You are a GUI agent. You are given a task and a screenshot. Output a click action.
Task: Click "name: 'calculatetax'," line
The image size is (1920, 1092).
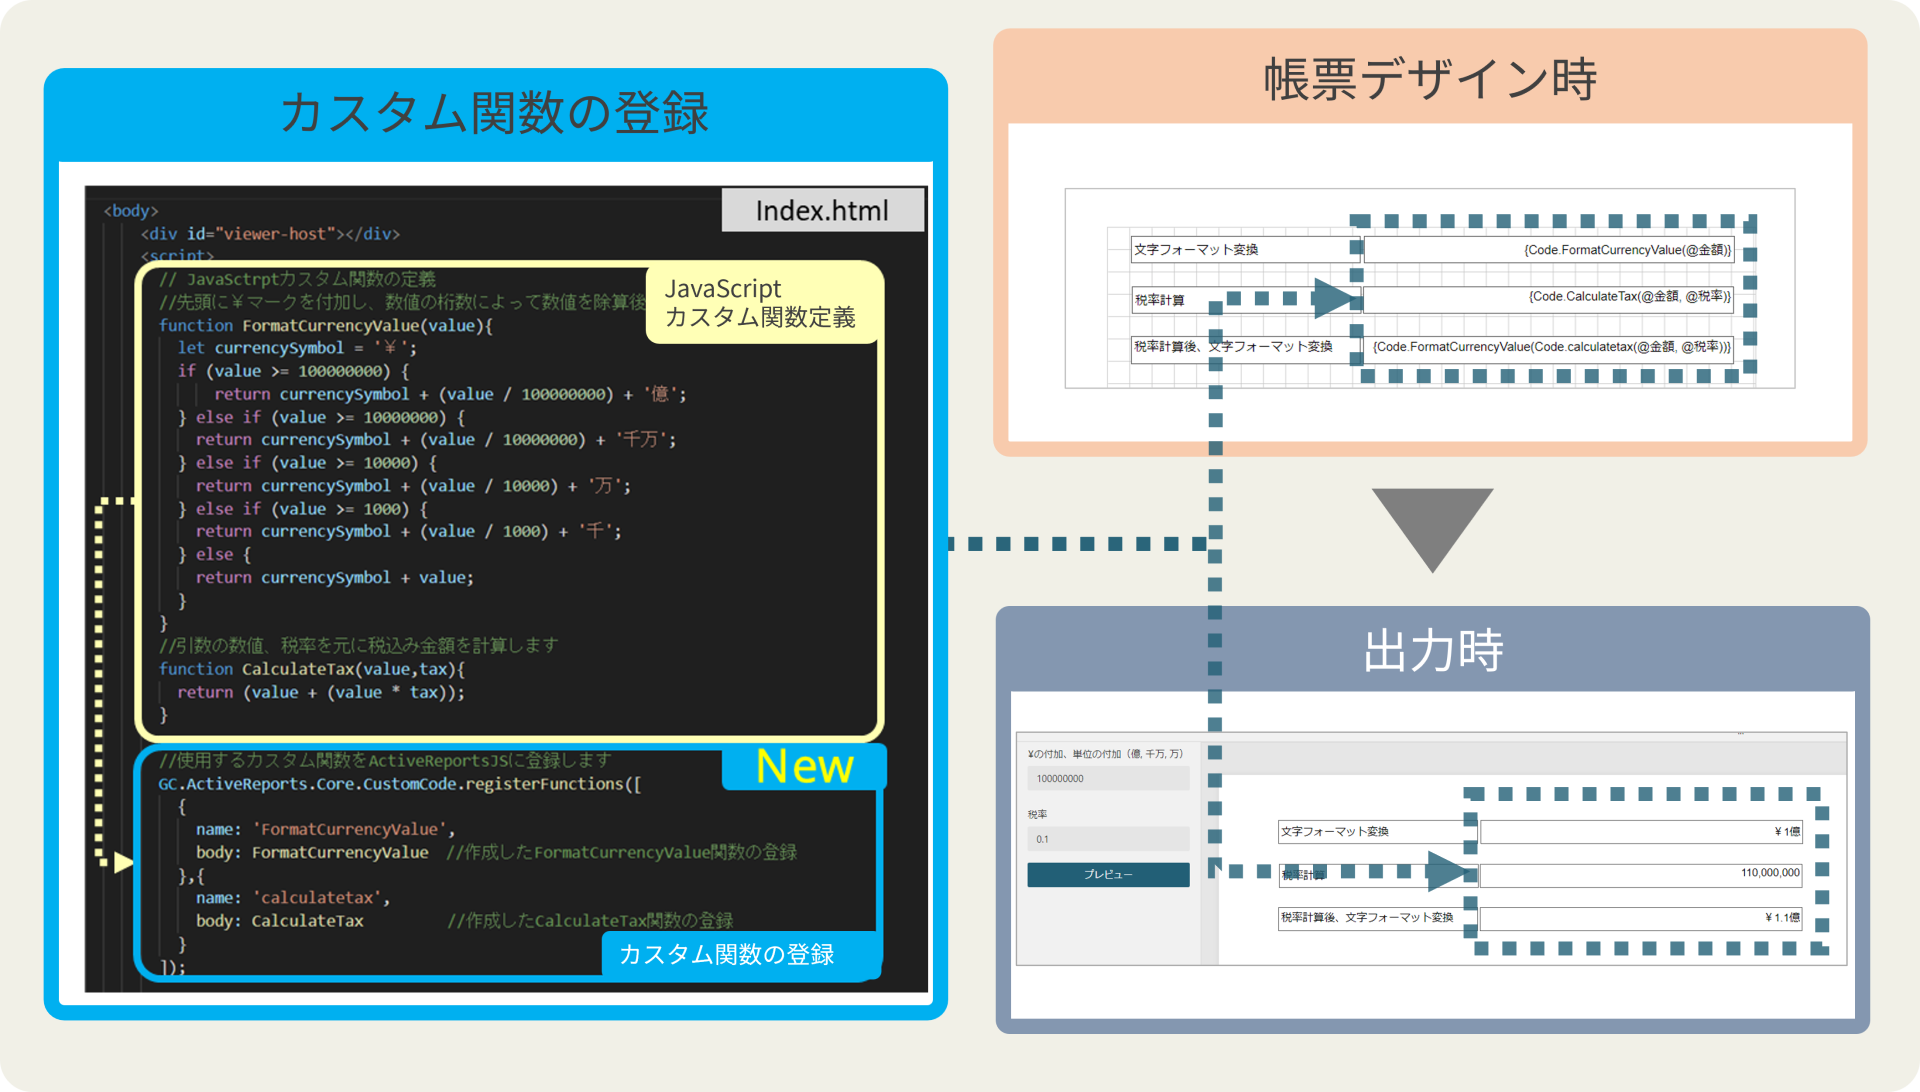tap(293, 898)
